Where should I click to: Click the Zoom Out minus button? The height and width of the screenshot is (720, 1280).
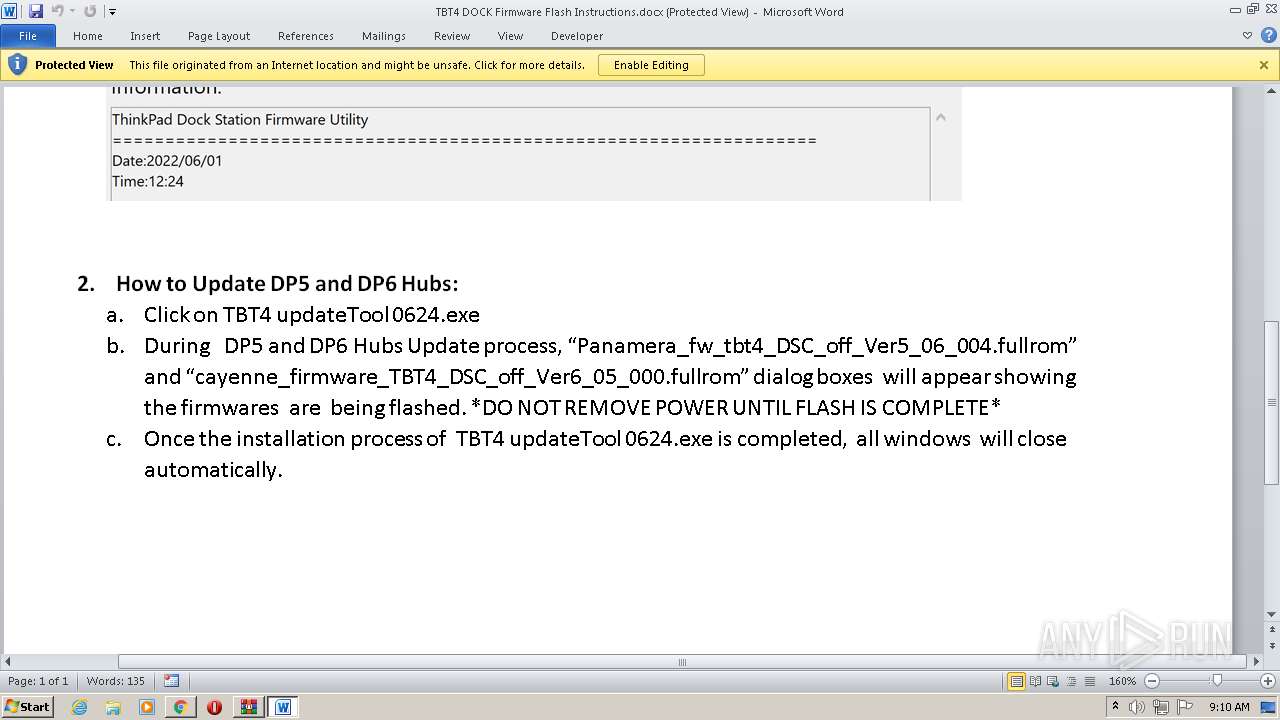pyautogui.click(x=1151, y=681)
